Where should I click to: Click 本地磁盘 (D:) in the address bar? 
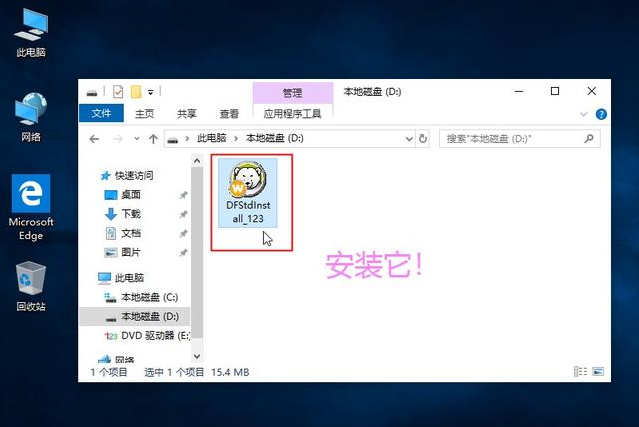pyautogui.click(x=275, y=139)
